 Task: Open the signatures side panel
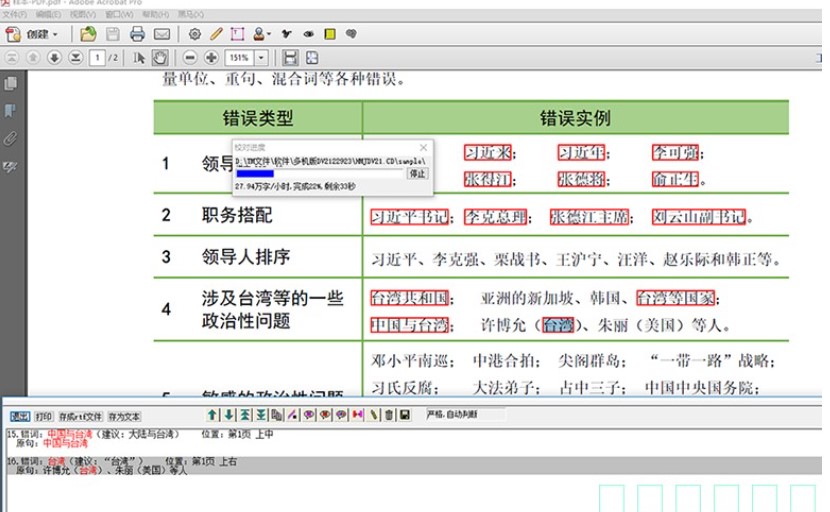click(x=10, y=167)
